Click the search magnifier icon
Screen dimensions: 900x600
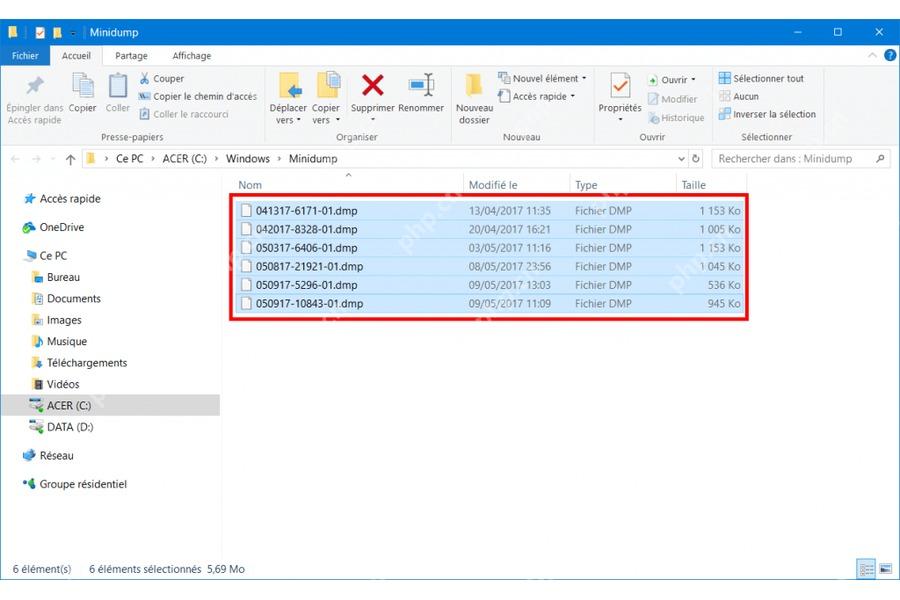pyautogui.click(x=880, y=158)
